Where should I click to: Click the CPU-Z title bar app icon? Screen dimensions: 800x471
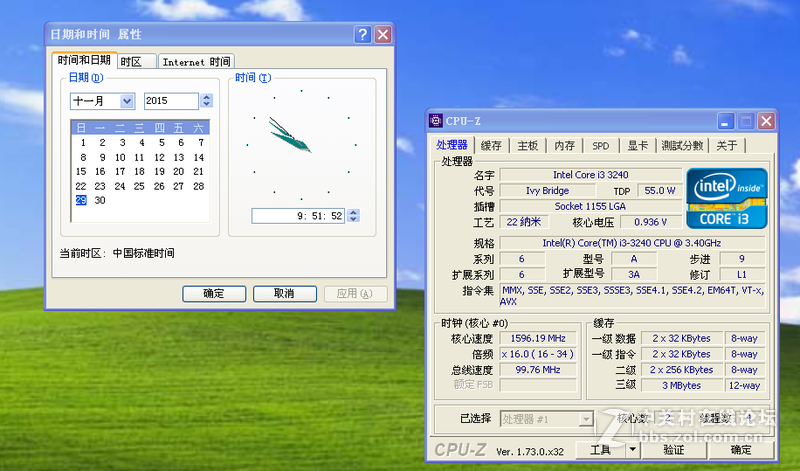pyautogui.click(x=435, y=121)
